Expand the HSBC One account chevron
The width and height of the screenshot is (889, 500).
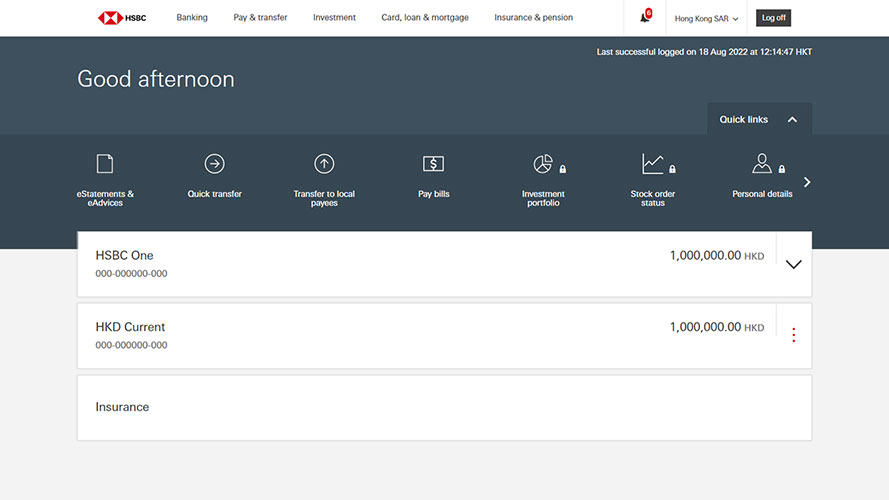point(794,264)
